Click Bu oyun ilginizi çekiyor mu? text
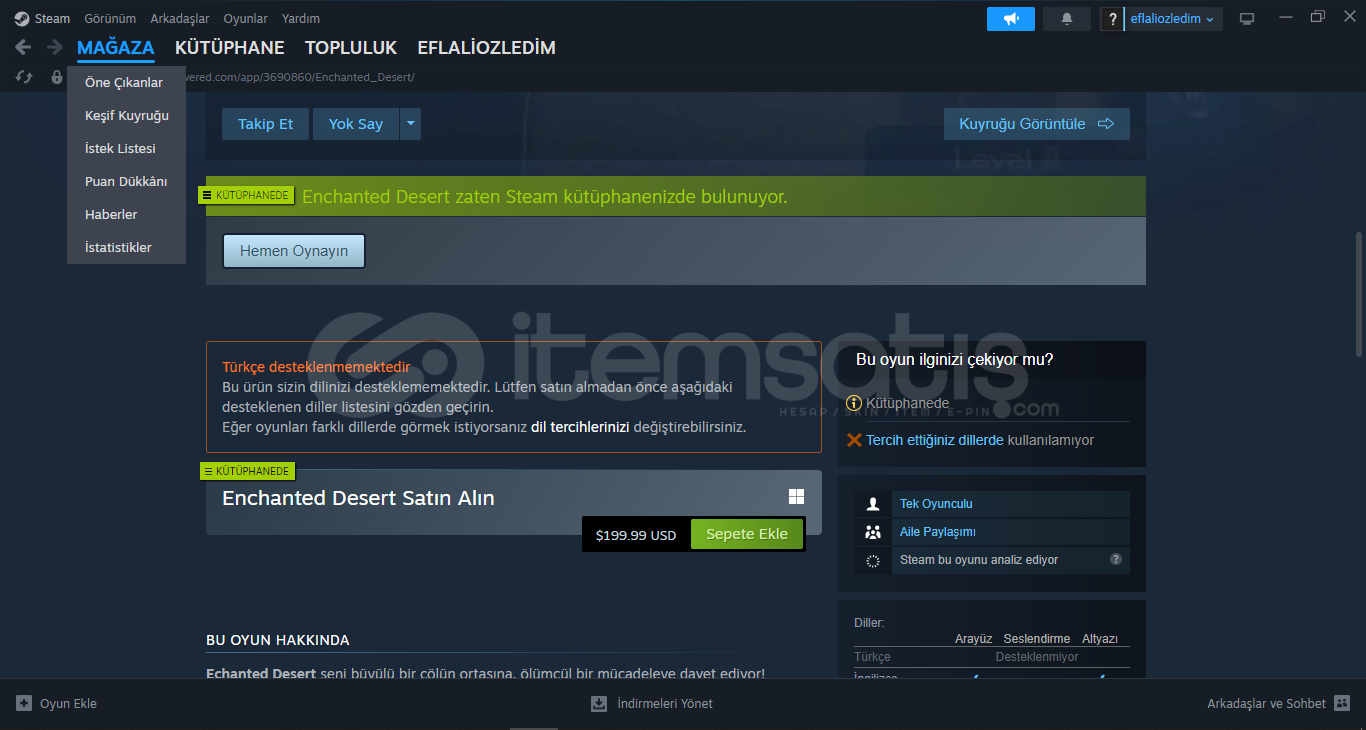The width and height of the screenshot is (1366, 730). point(954,359)
